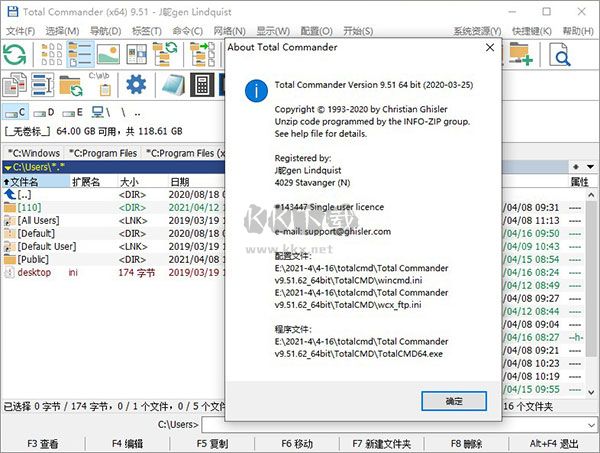Image resolution: width=600 pixels, height=453 pixels.
Task: Open the find files magnifier icon
Action: (x=560, y=55)
